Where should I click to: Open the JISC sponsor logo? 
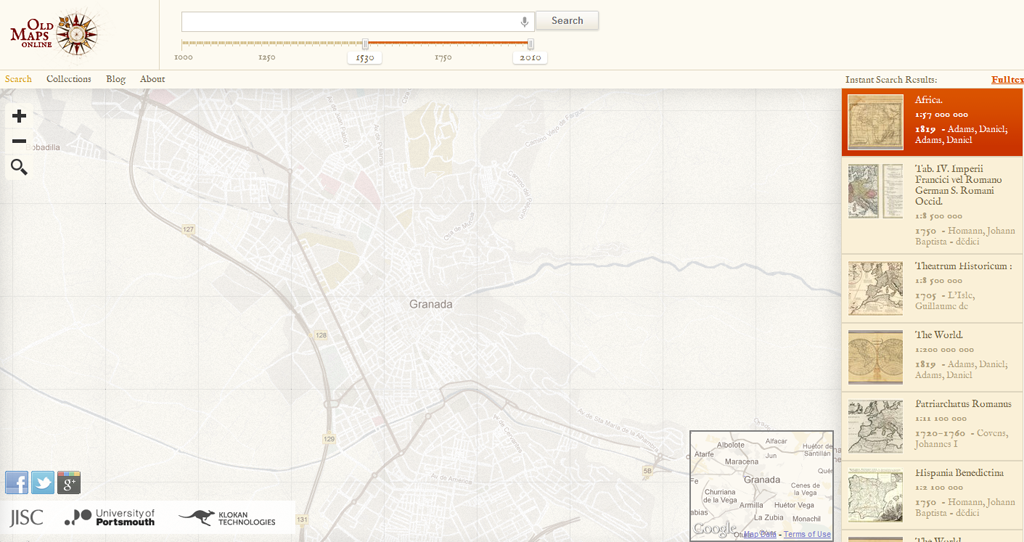point(27,518)
